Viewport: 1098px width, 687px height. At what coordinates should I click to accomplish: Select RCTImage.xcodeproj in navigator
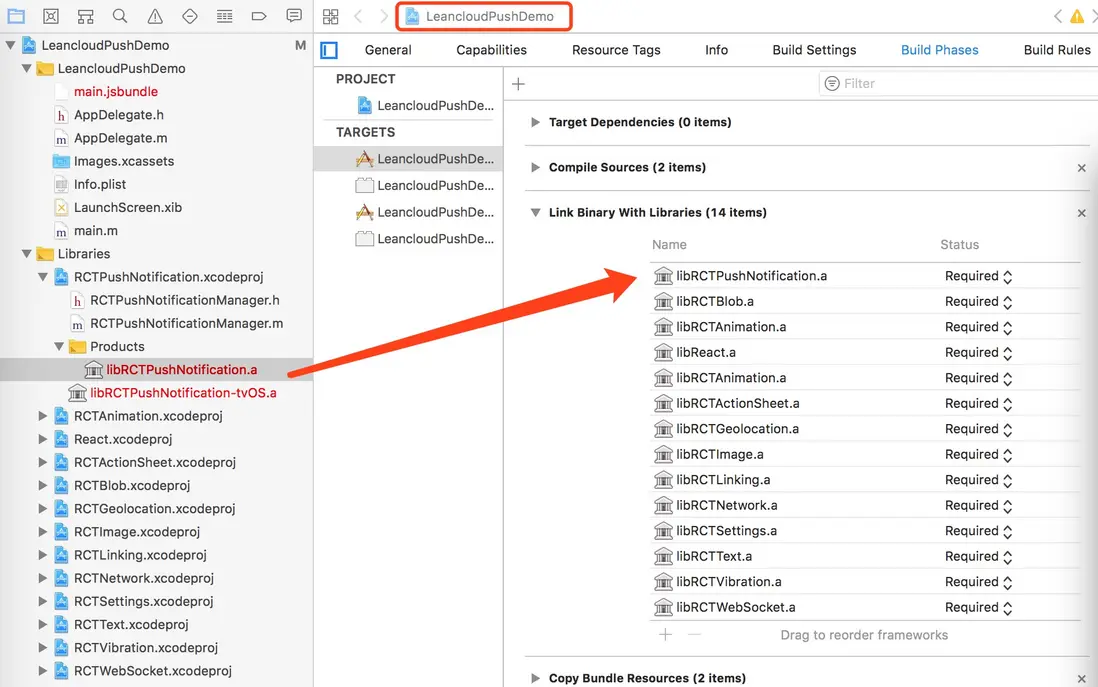tap(137, 532)
